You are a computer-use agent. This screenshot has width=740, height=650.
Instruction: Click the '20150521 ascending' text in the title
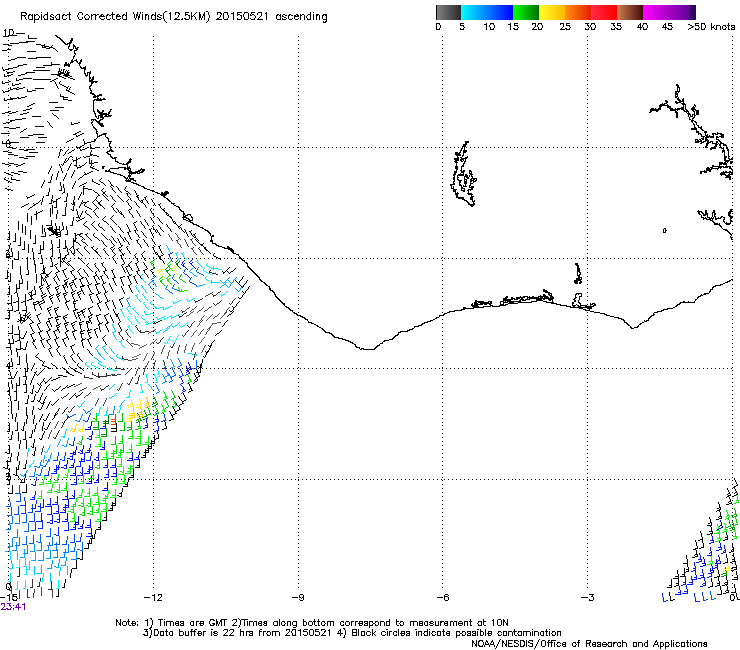point(271,17)
